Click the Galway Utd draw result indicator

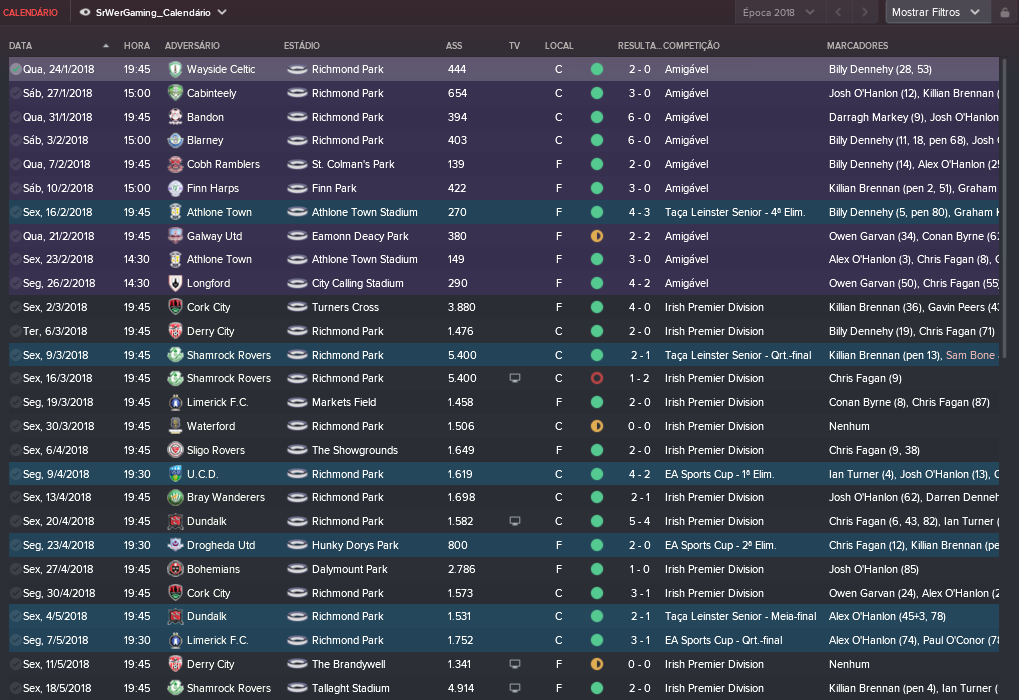(597, 236)
